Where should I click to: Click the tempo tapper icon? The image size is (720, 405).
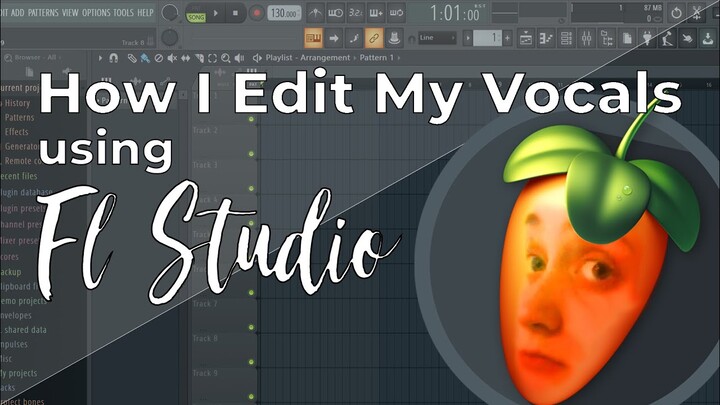click(x=667, y=39)
